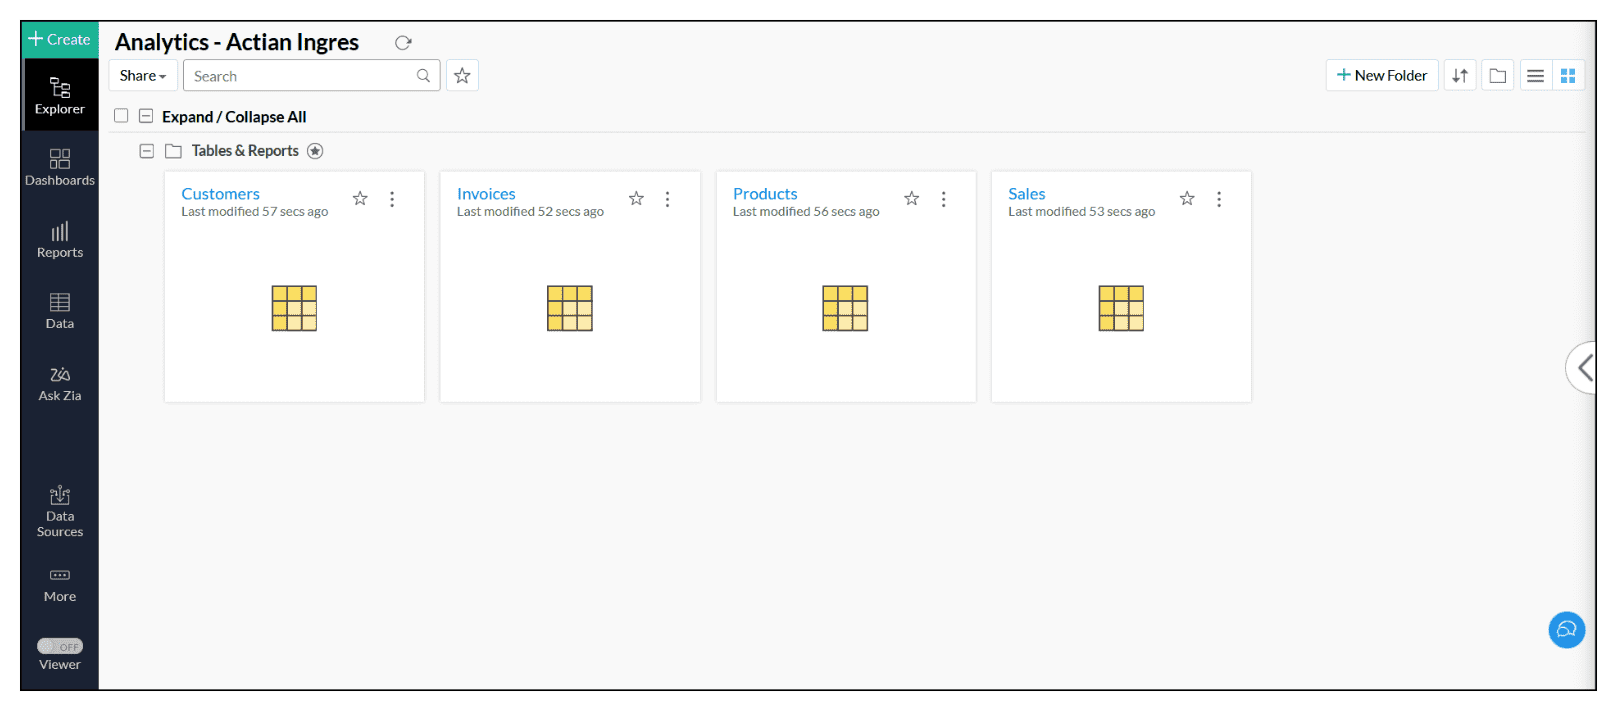Click the Invoices table thumbnail
Screen dimensions: 1617x711
[570, 308]
